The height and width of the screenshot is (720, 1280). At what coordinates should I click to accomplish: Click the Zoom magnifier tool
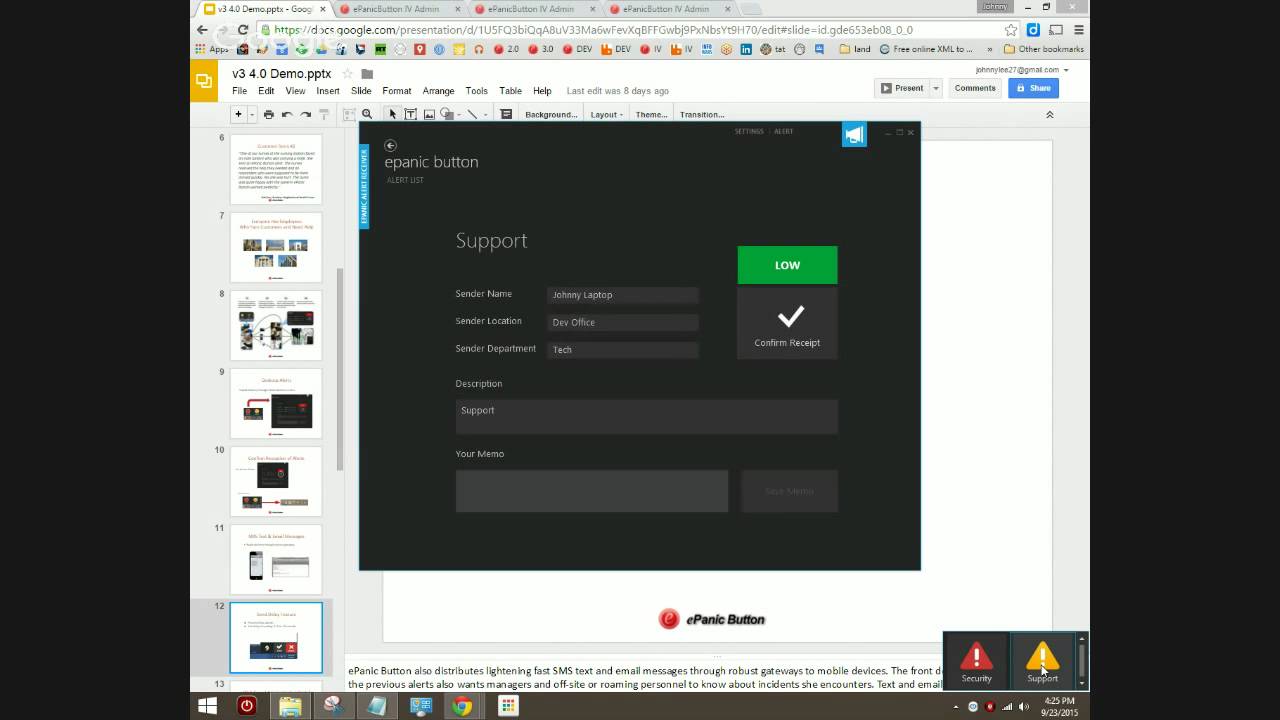pos(367,114)
